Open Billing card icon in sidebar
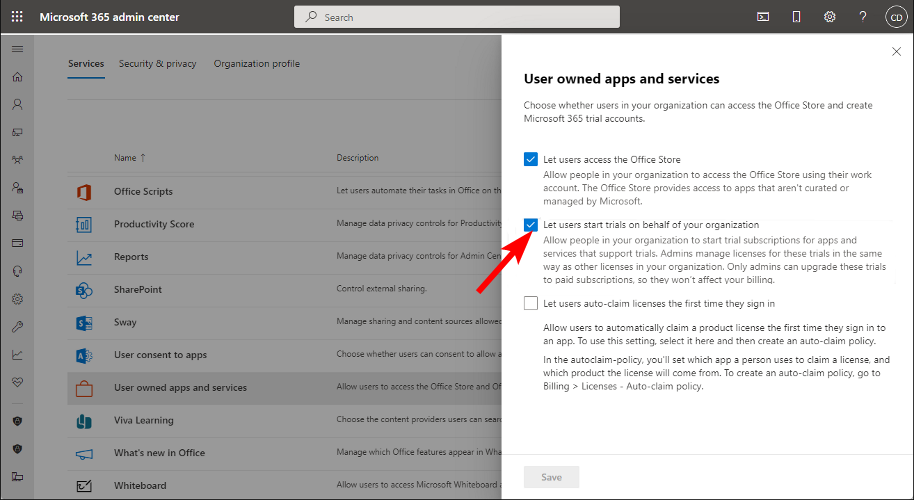This screenshot has width=914, height=500. [x=17, y=243]
